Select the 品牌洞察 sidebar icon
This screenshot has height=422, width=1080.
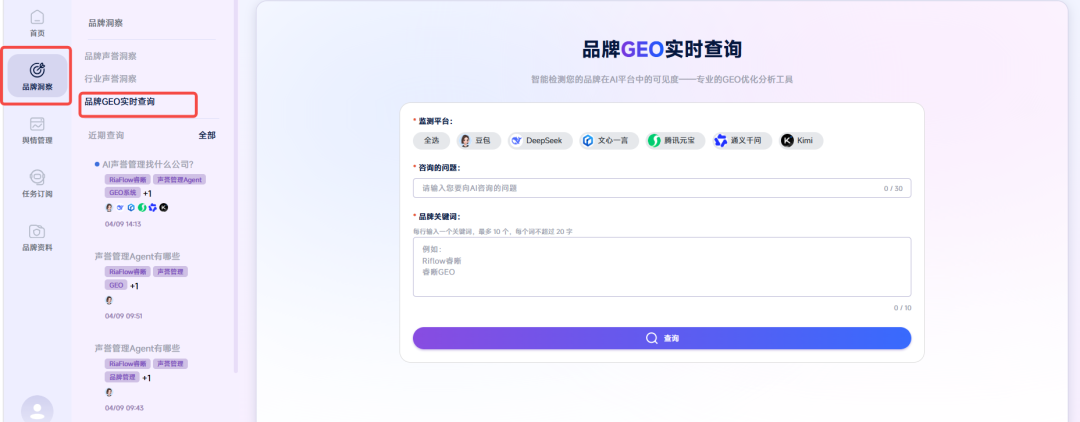pos(37,76)
